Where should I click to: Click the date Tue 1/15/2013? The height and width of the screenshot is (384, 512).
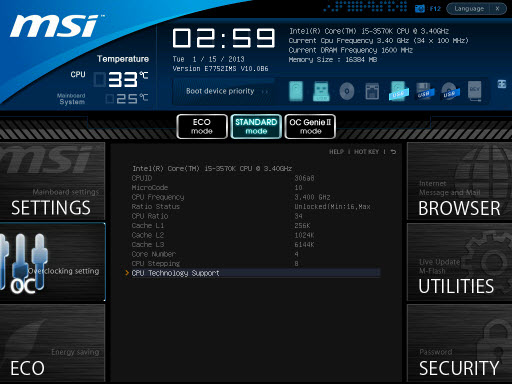(x=208, y=59)
